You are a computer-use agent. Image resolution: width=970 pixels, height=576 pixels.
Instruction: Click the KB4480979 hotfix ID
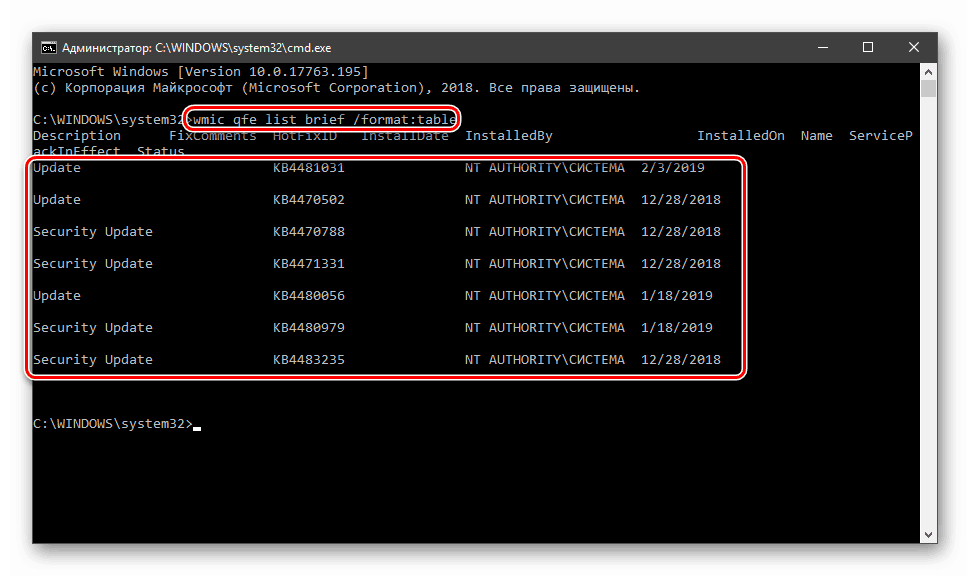tap(309, 327)
